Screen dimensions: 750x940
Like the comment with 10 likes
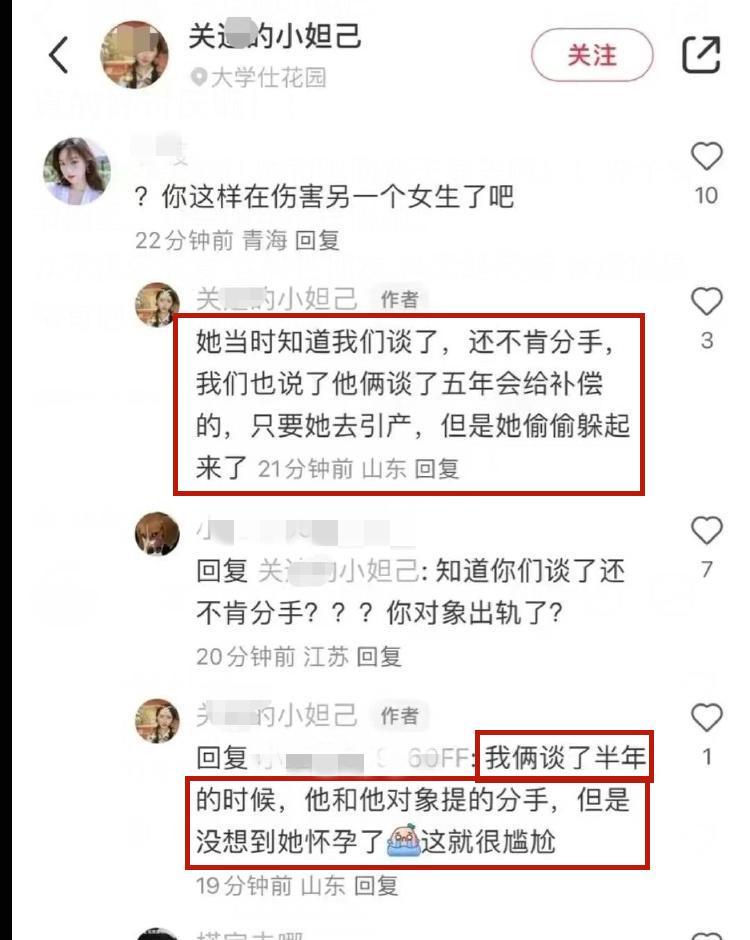coord(707,156)
